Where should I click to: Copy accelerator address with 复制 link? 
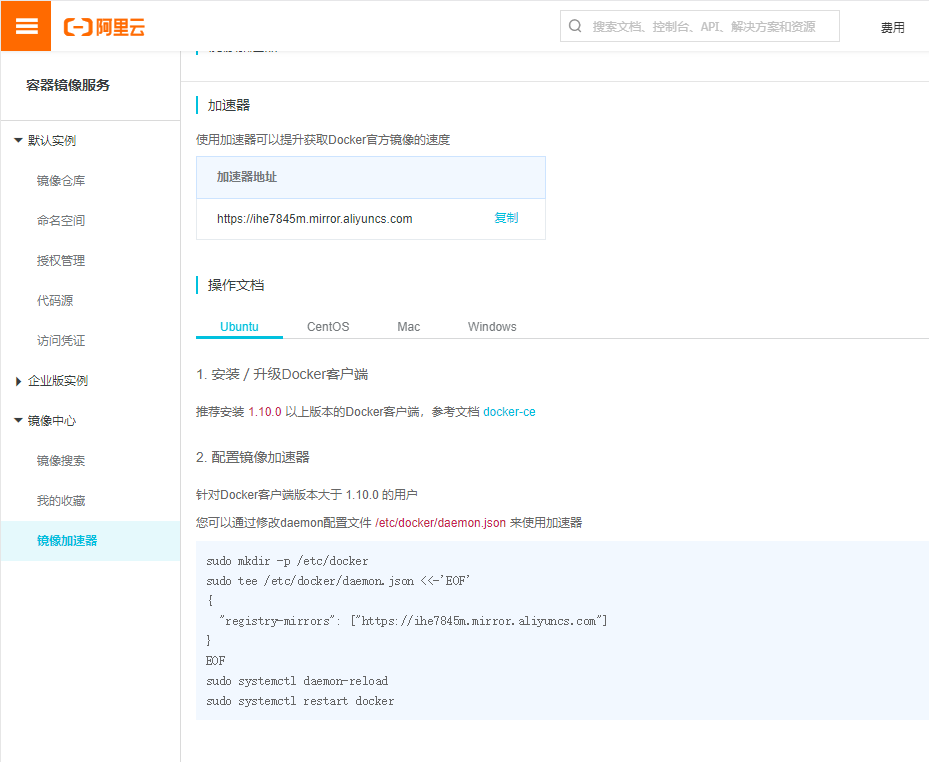tap(506, 218)
